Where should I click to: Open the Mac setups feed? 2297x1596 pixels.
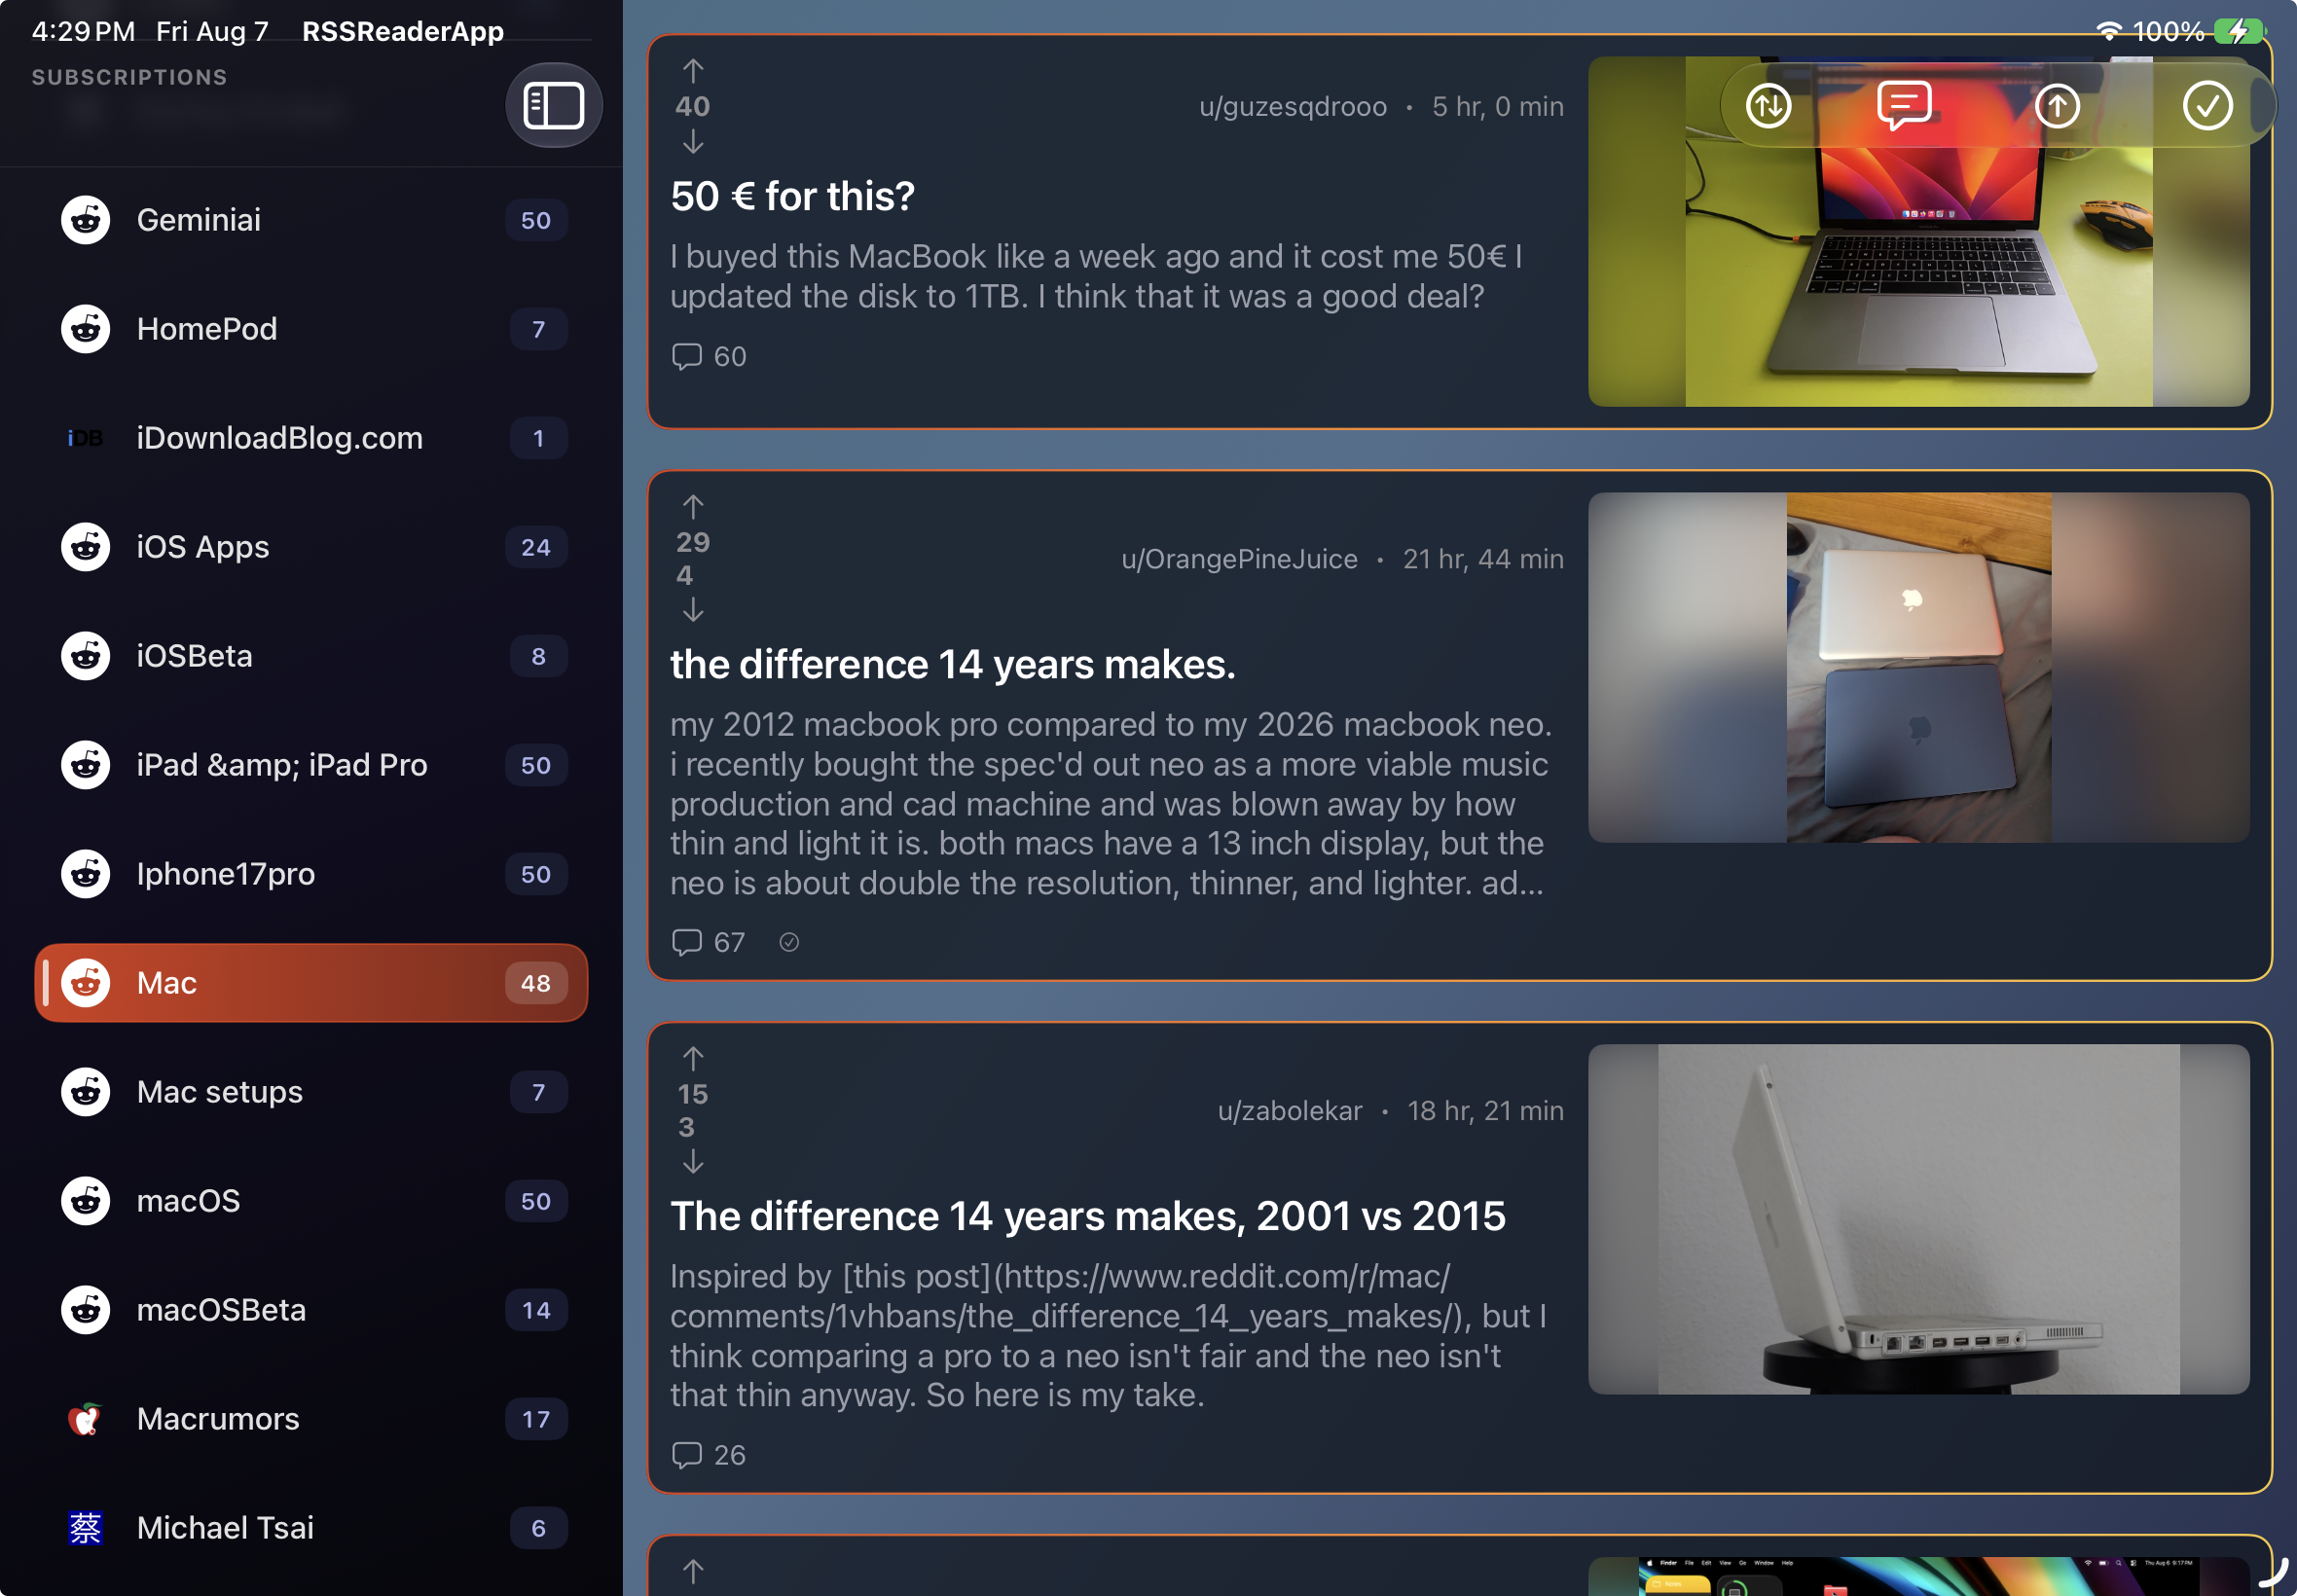coord(311,1092)
